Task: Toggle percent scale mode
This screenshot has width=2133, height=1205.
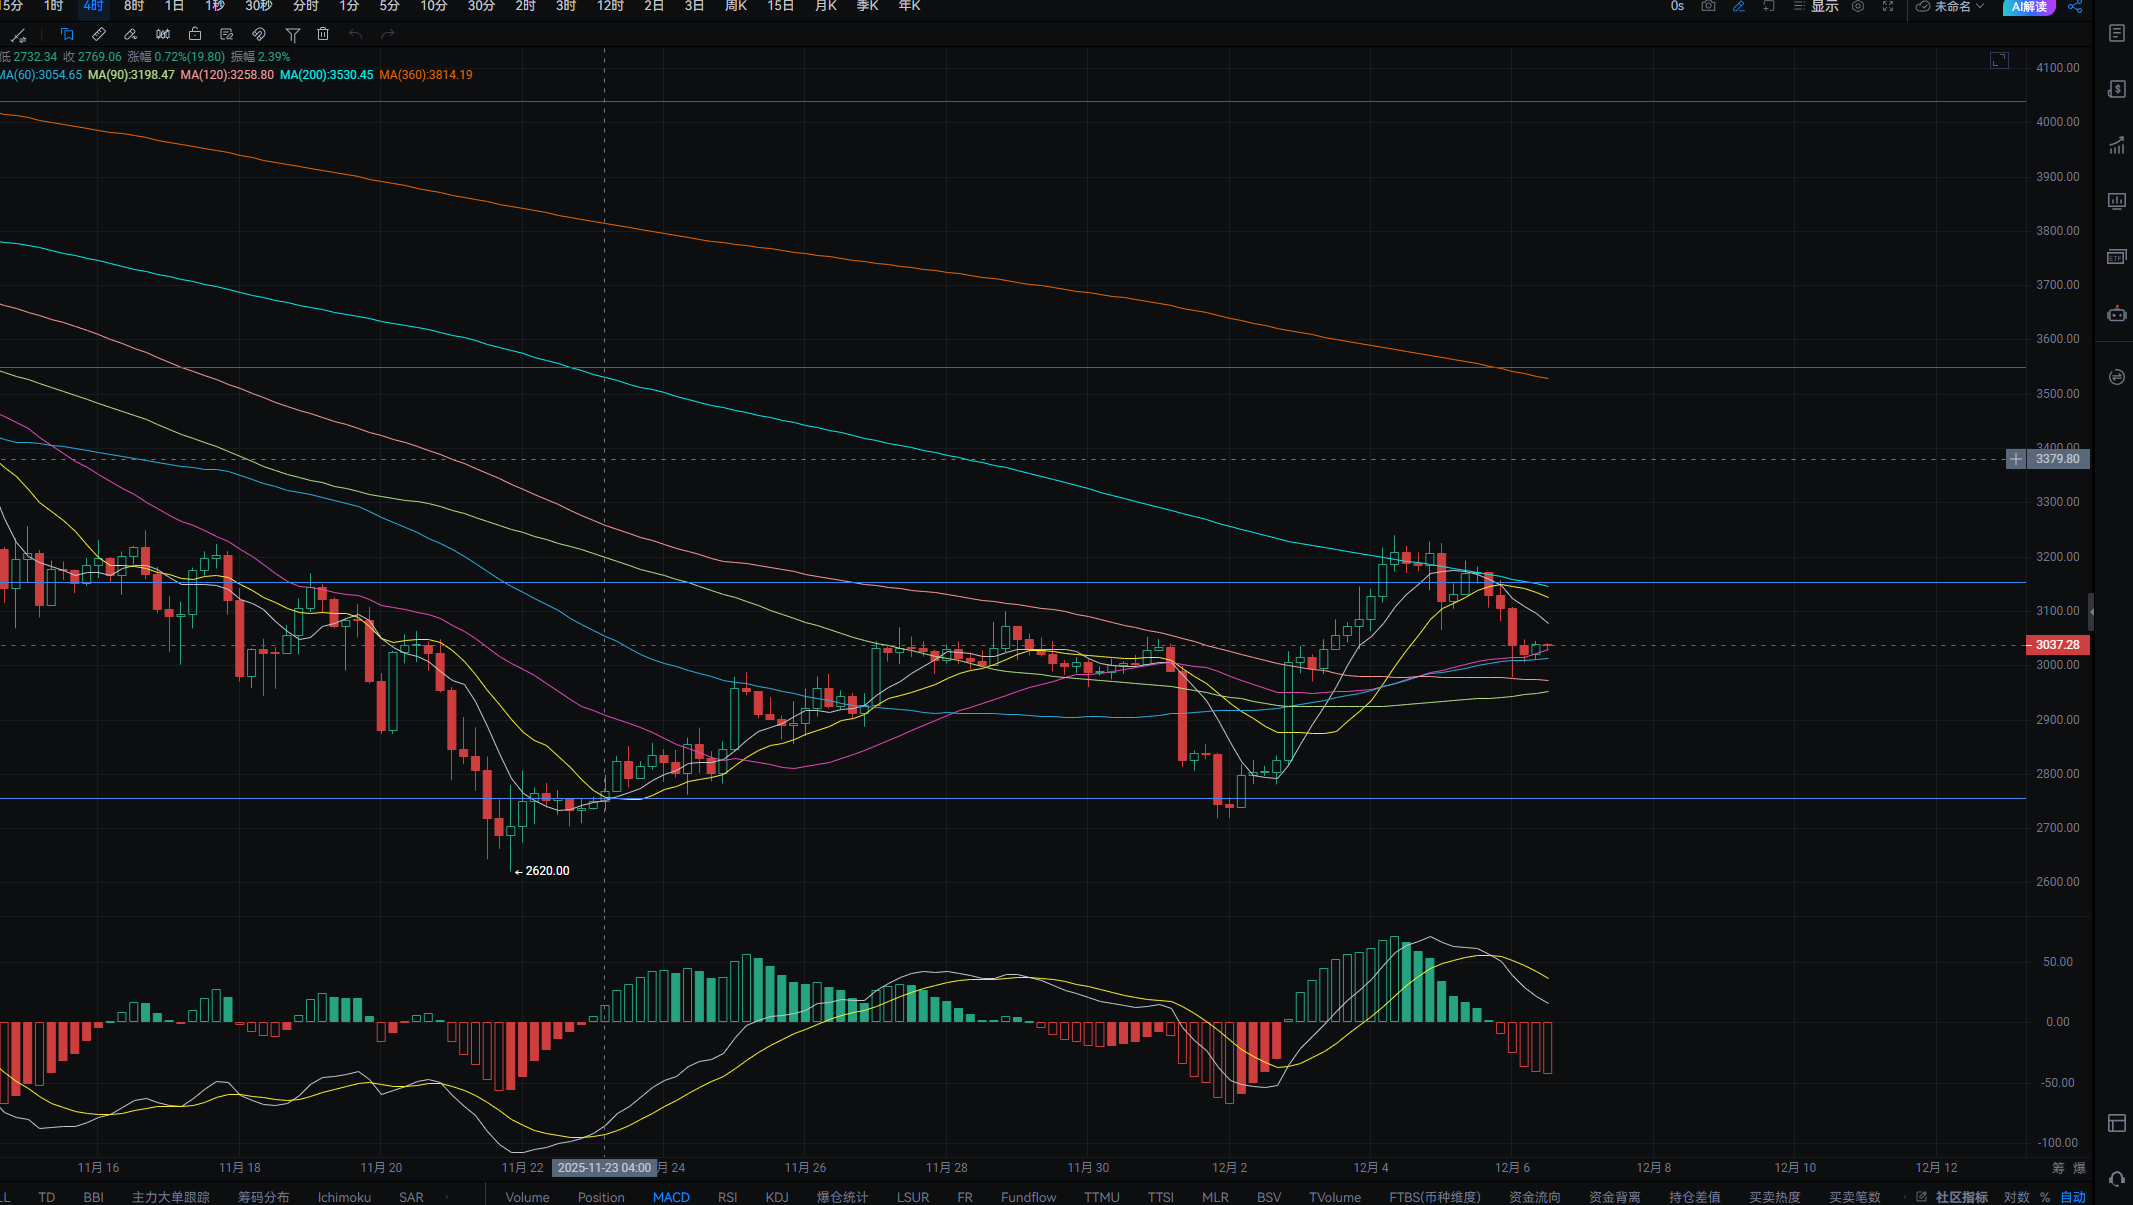Action: point(2045,1197)
